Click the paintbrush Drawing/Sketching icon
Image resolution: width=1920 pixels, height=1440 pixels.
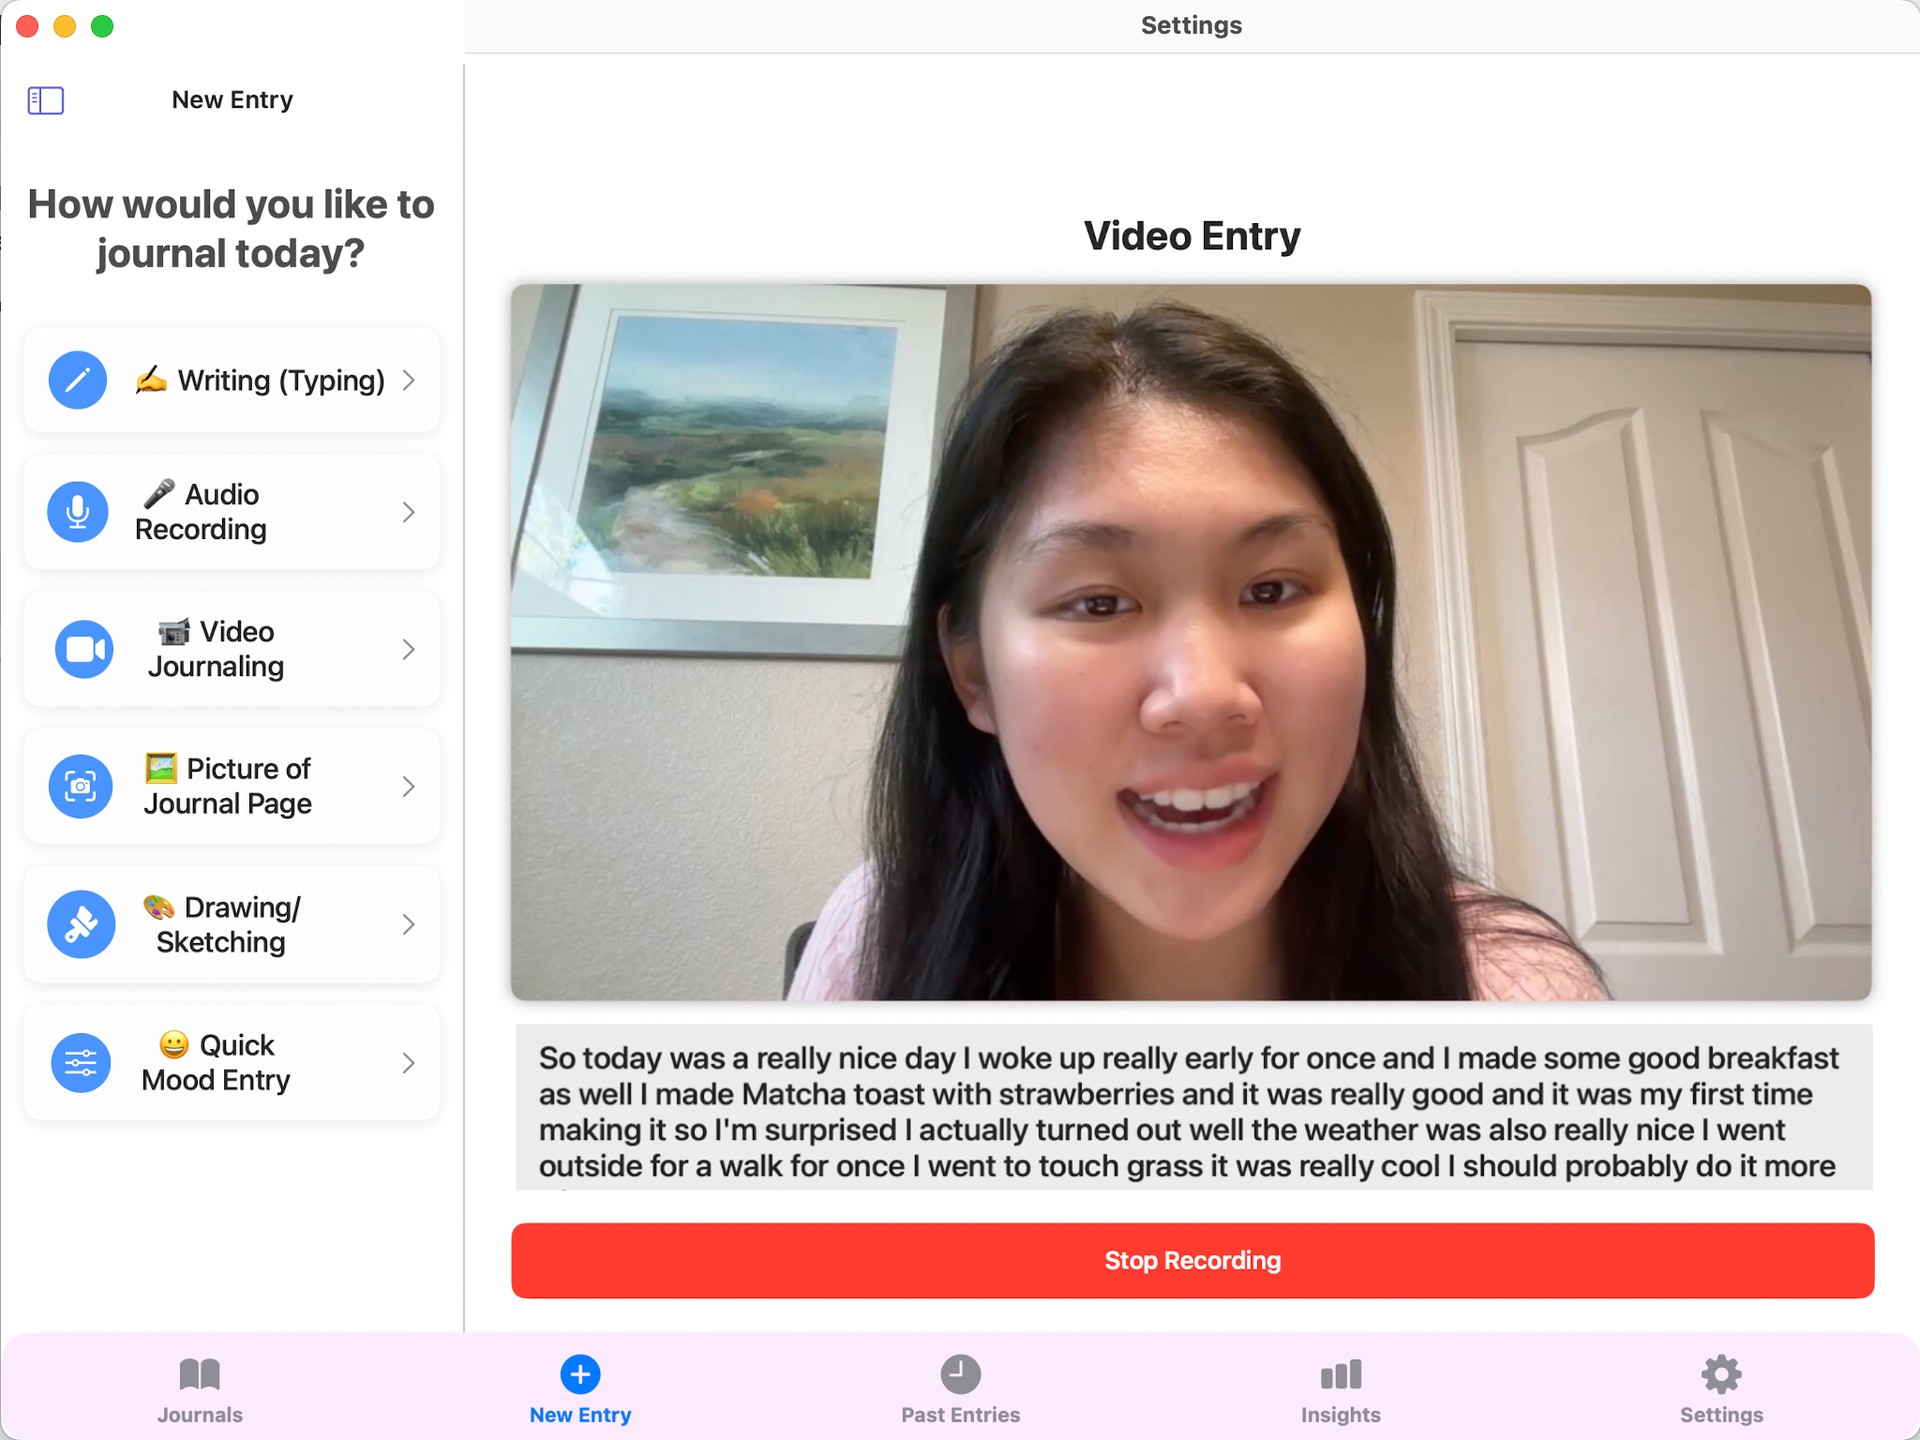[x=81, y=925]
